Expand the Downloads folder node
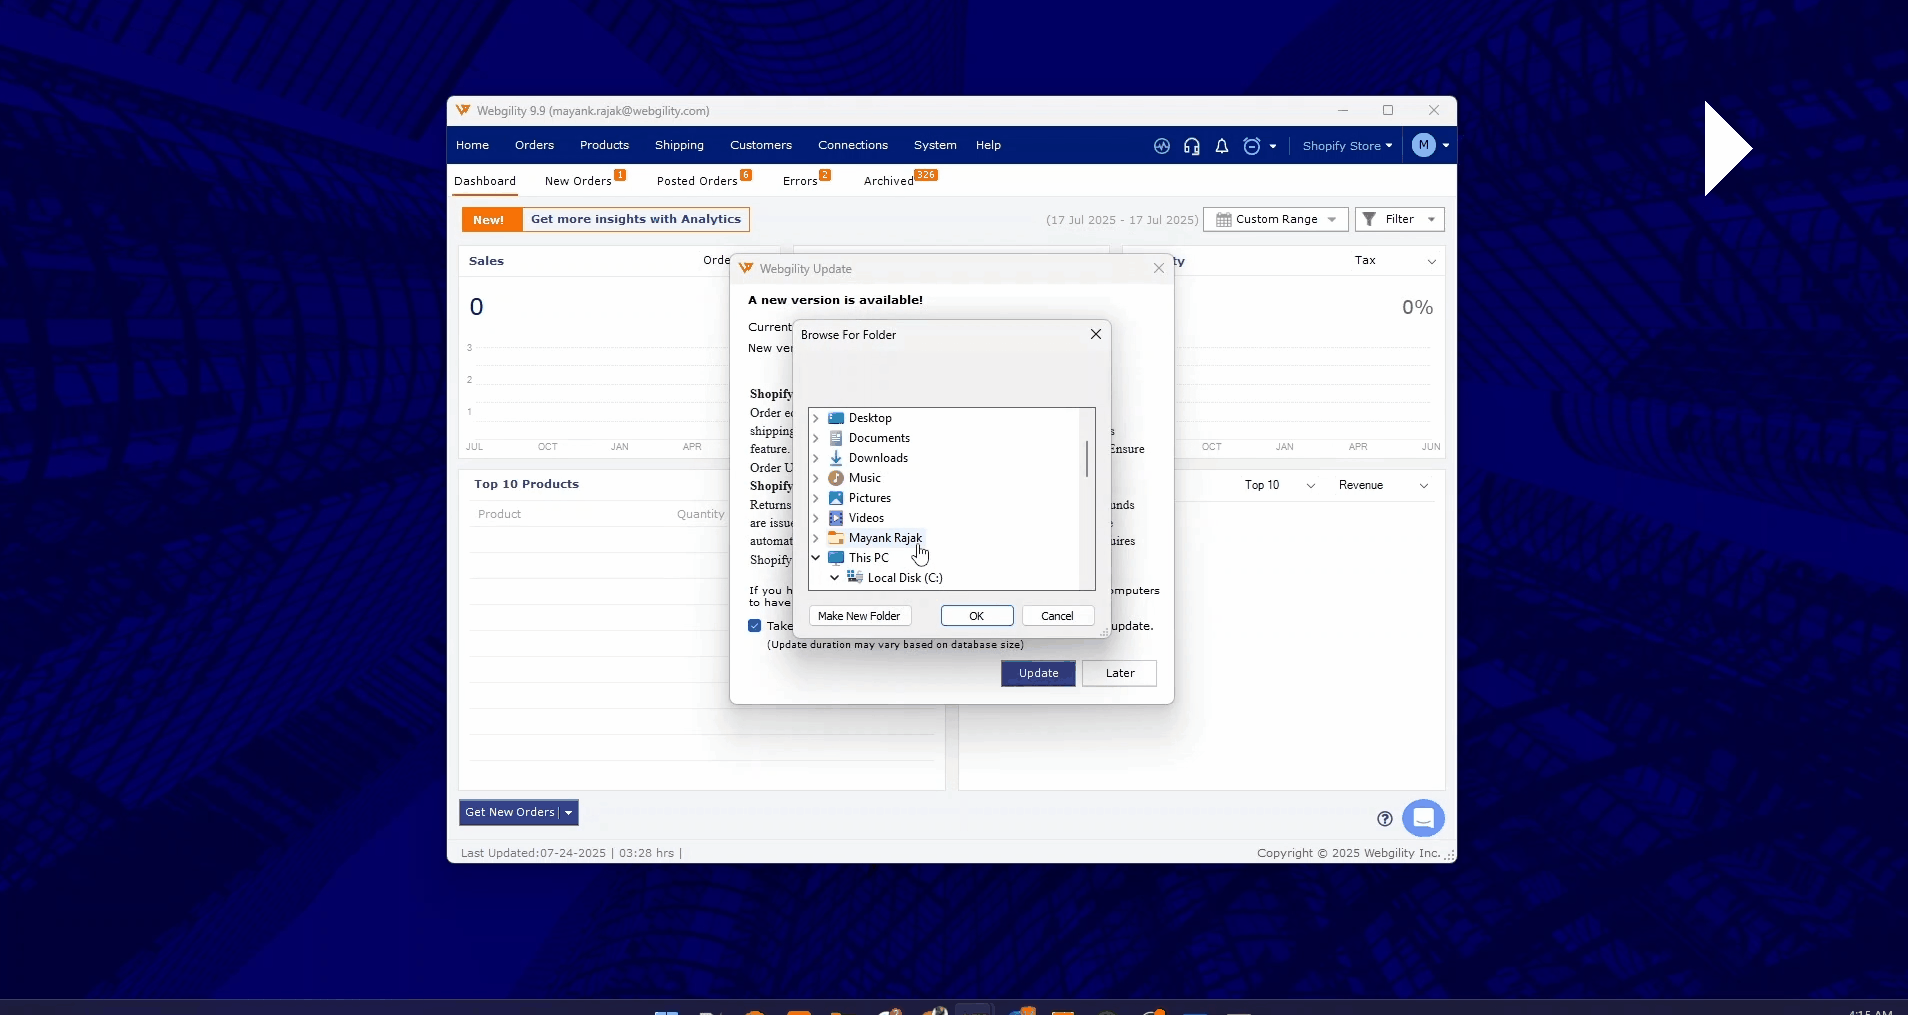1908x1015 pixels. (816, 458)
